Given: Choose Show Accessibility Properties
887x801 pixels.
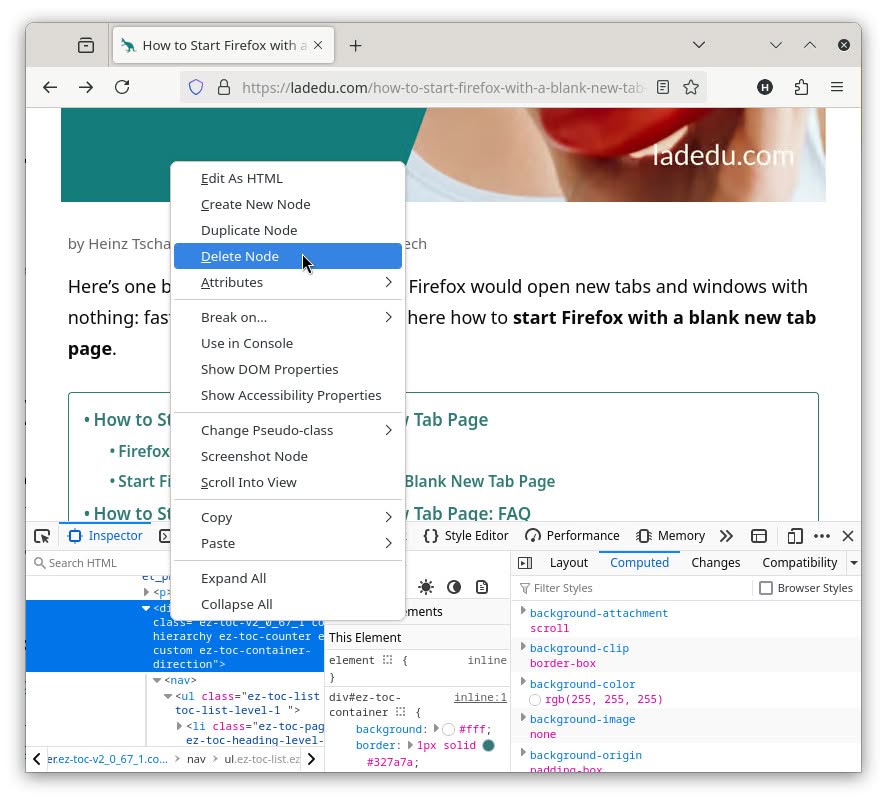Looking at the screenshot, I should (x=288, y=395).
